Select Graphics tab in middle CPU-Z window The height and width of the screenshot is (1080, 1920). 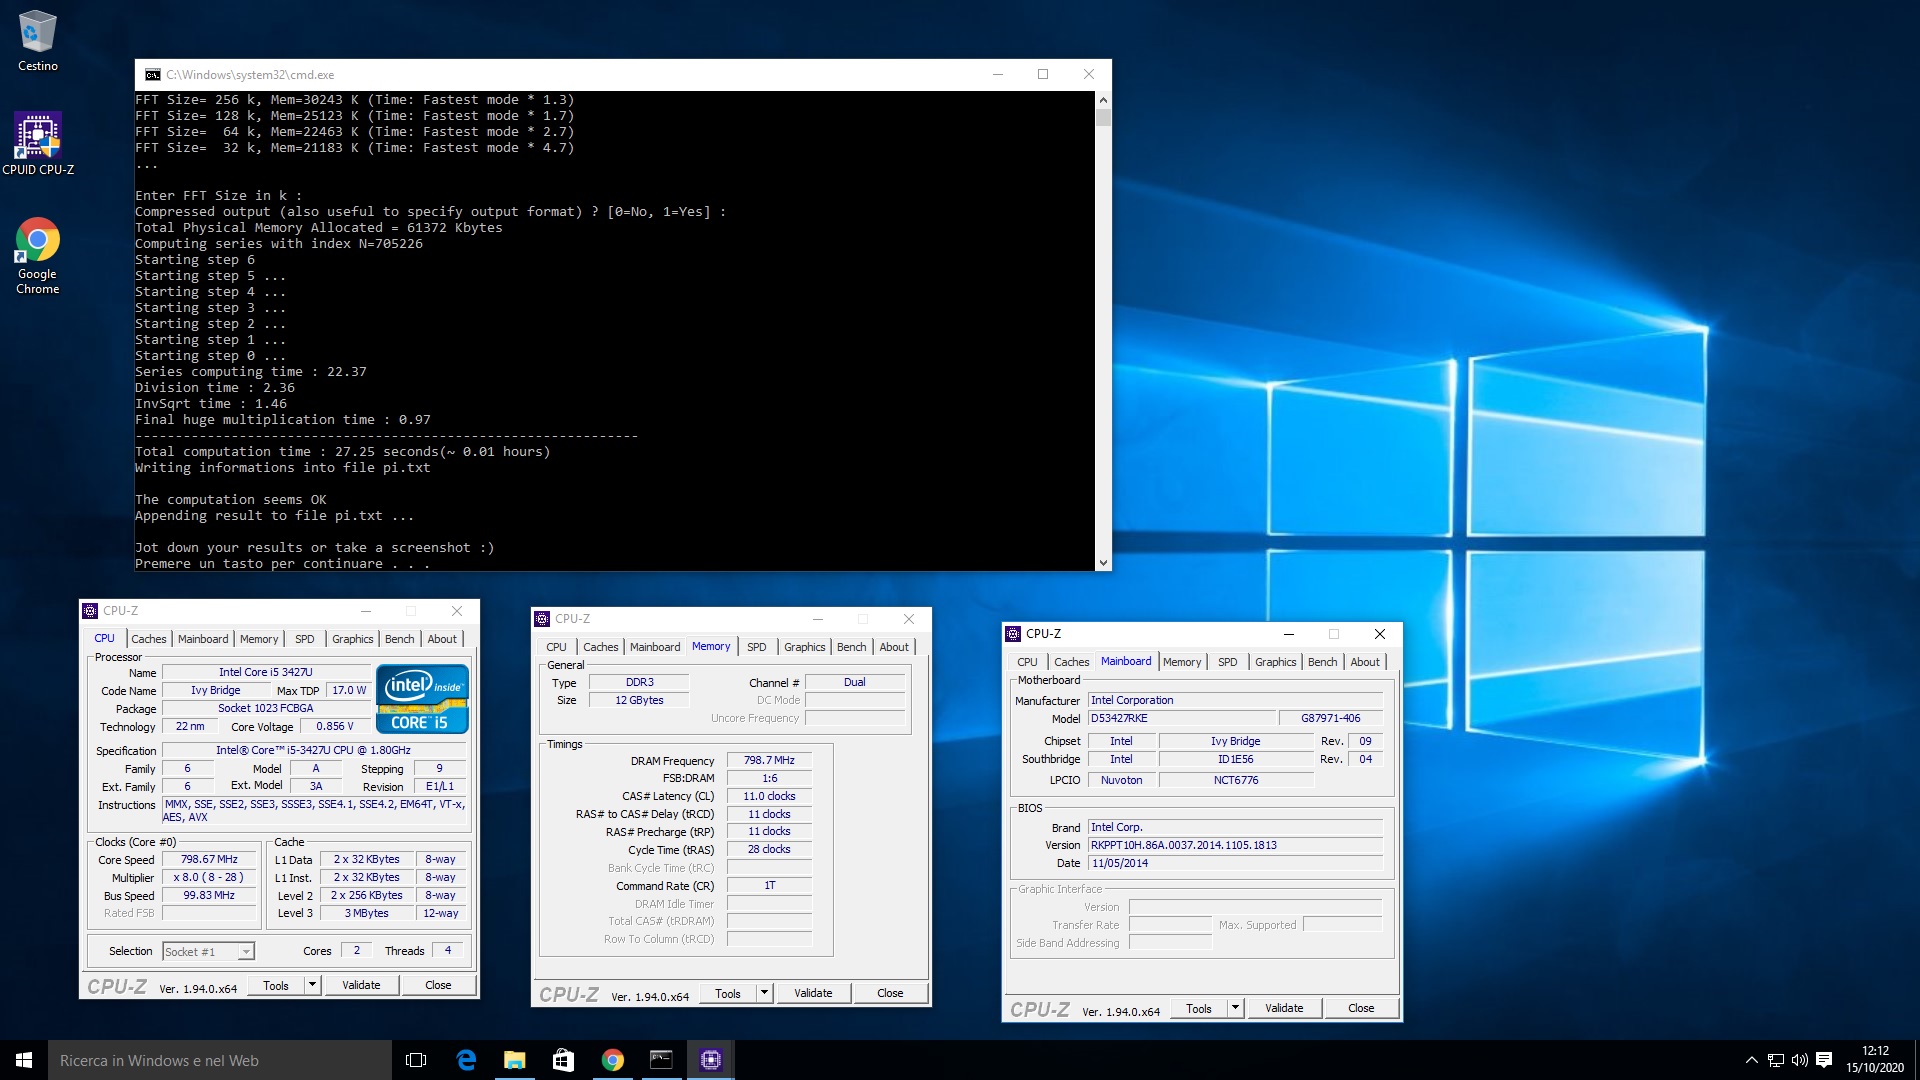click(805, 647)
